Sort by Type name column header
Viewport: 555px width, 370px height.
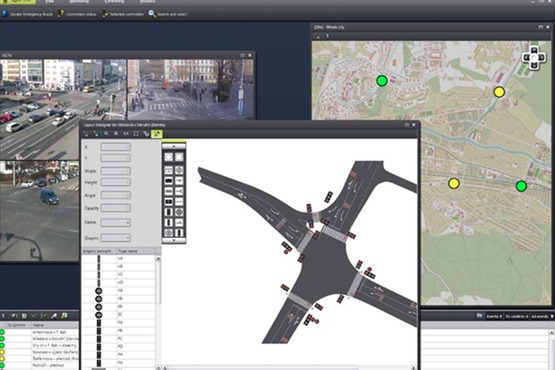coord(136,251)
